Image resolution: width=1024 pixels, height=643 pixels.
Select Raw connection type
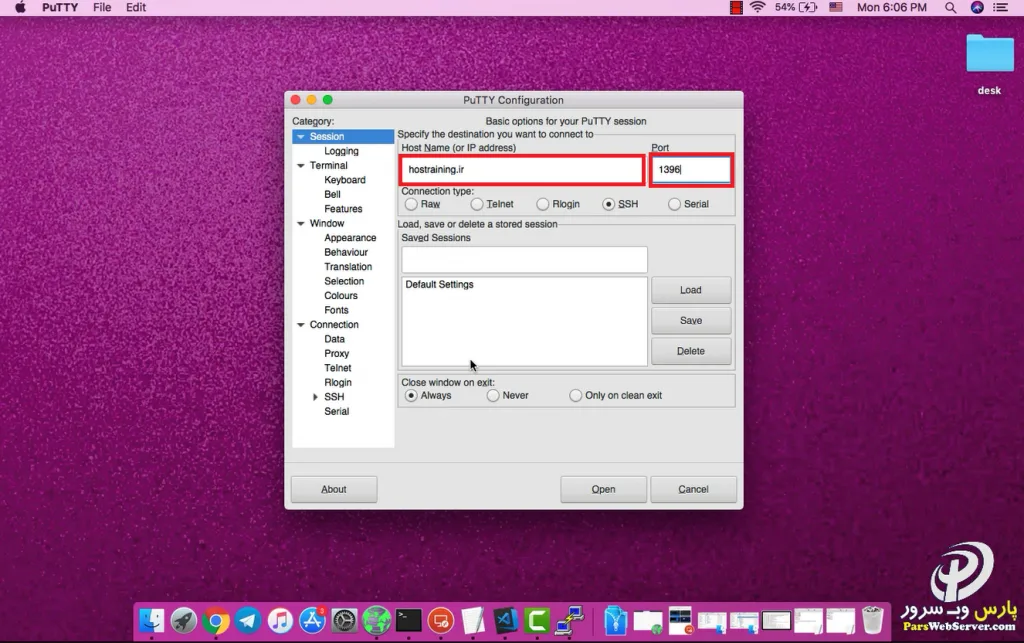(411, 204)
